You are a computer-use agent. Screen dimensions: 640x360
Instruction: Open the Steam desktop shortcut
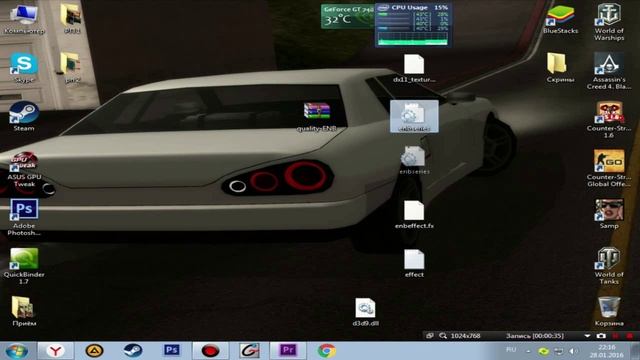[24, 117]
